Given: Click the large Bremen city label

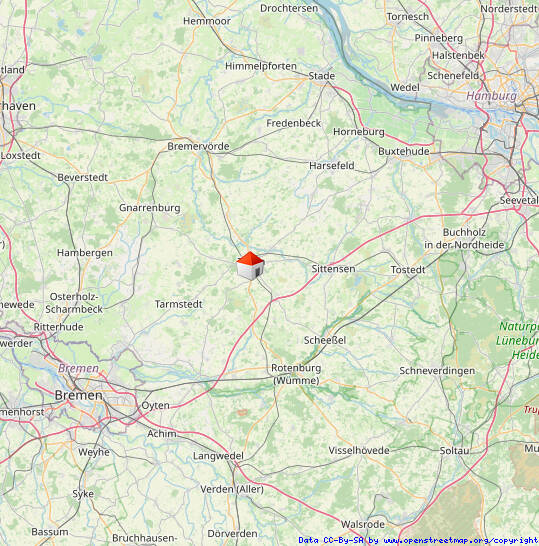Looking at the screenshot, I should [x=79, y=395].
